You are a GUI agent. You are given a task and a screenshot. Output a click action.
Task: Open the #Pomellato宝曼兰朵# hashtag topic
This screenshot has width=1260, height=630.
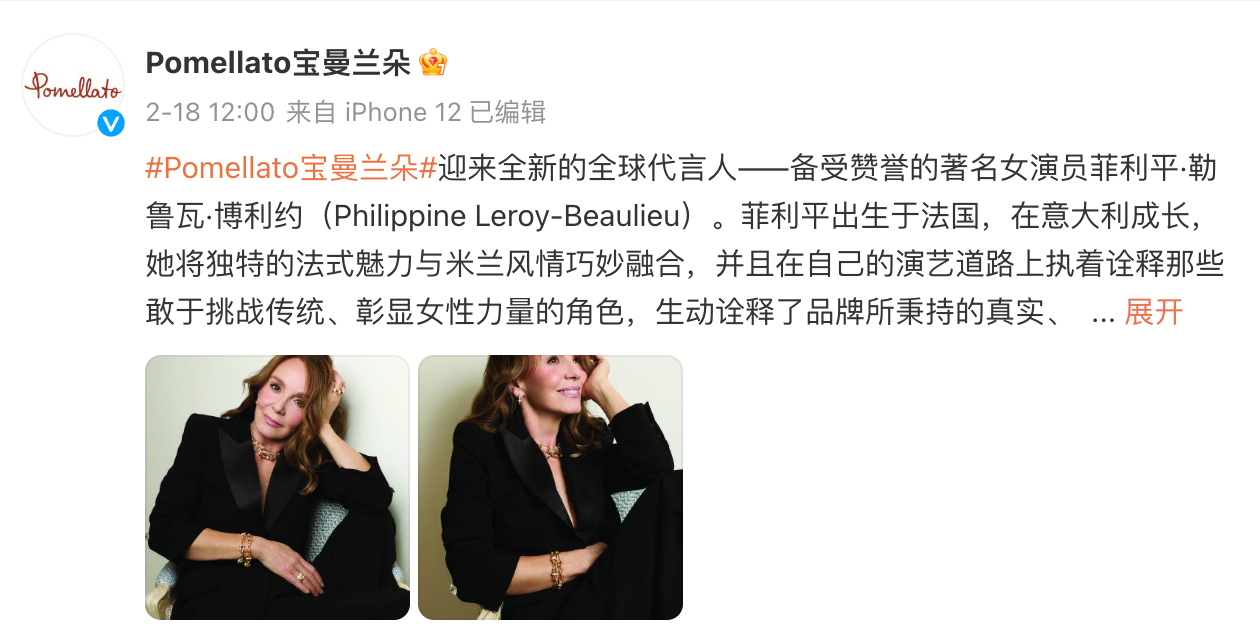(x=291, y=168)
